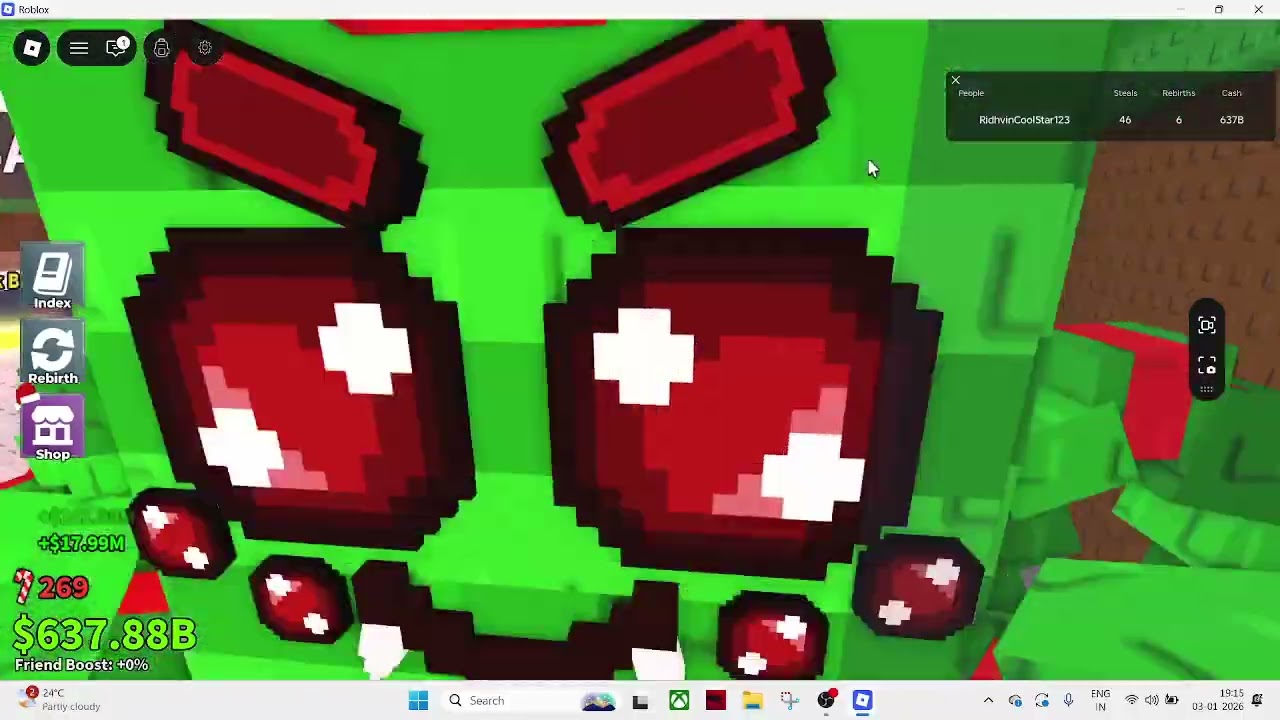Open the hamburger menu in Roblox top bar
Screen dimensions: 1280x720
[x=79, y=48]
